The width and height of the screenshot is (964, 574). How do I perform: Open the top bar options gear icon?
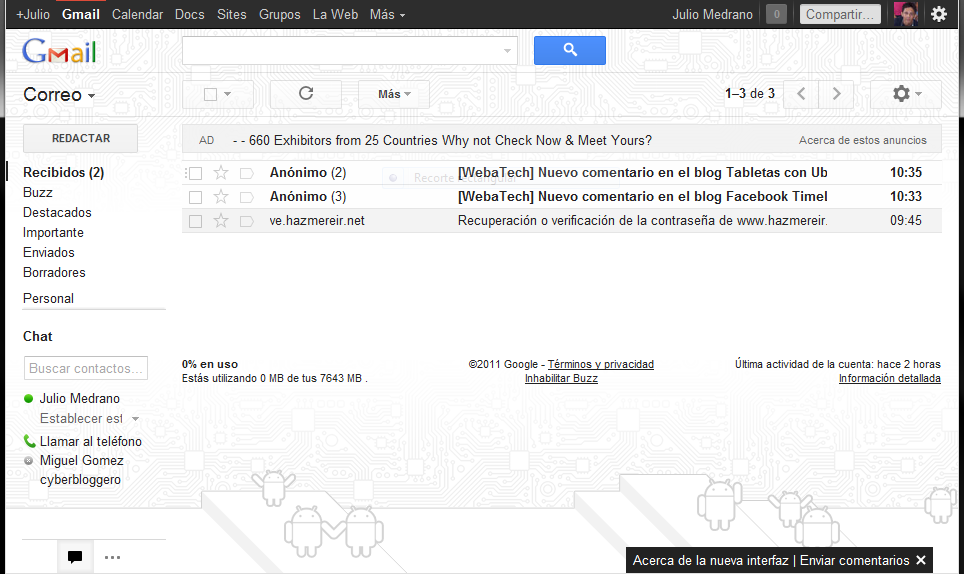[939, 14]
